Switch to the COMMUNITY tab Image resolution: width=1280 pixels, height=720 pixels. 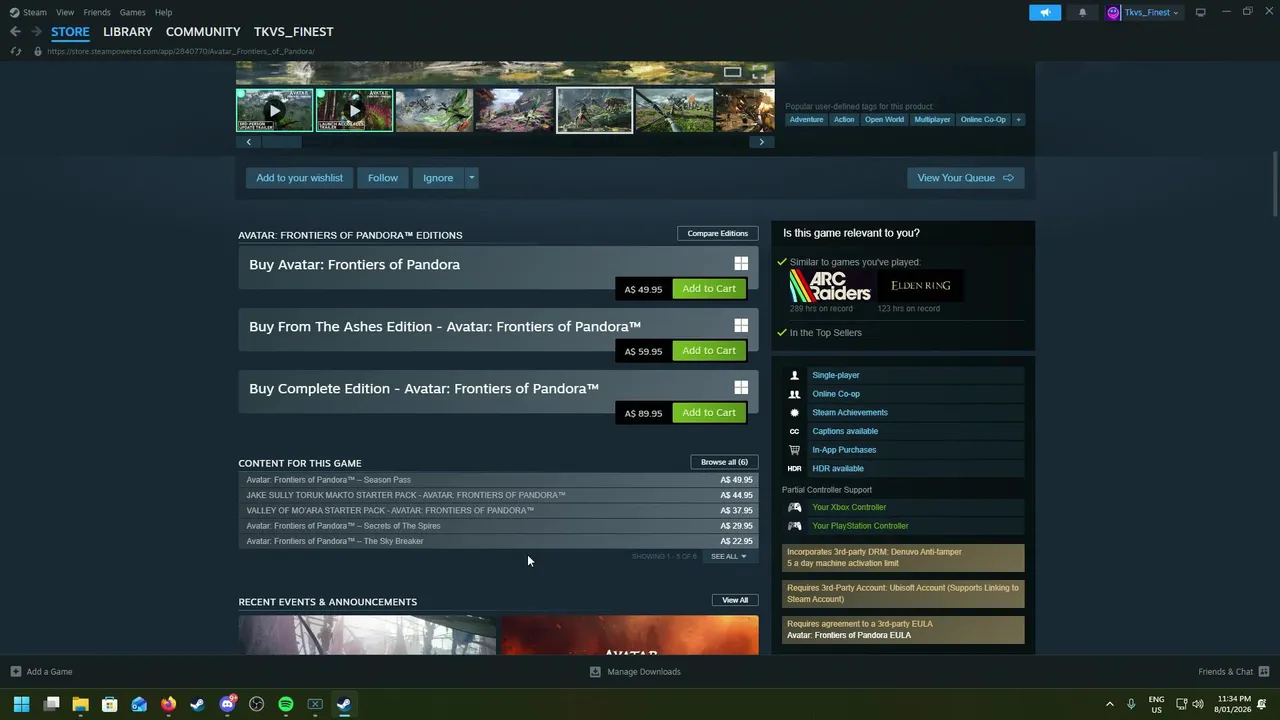point(203,32)
